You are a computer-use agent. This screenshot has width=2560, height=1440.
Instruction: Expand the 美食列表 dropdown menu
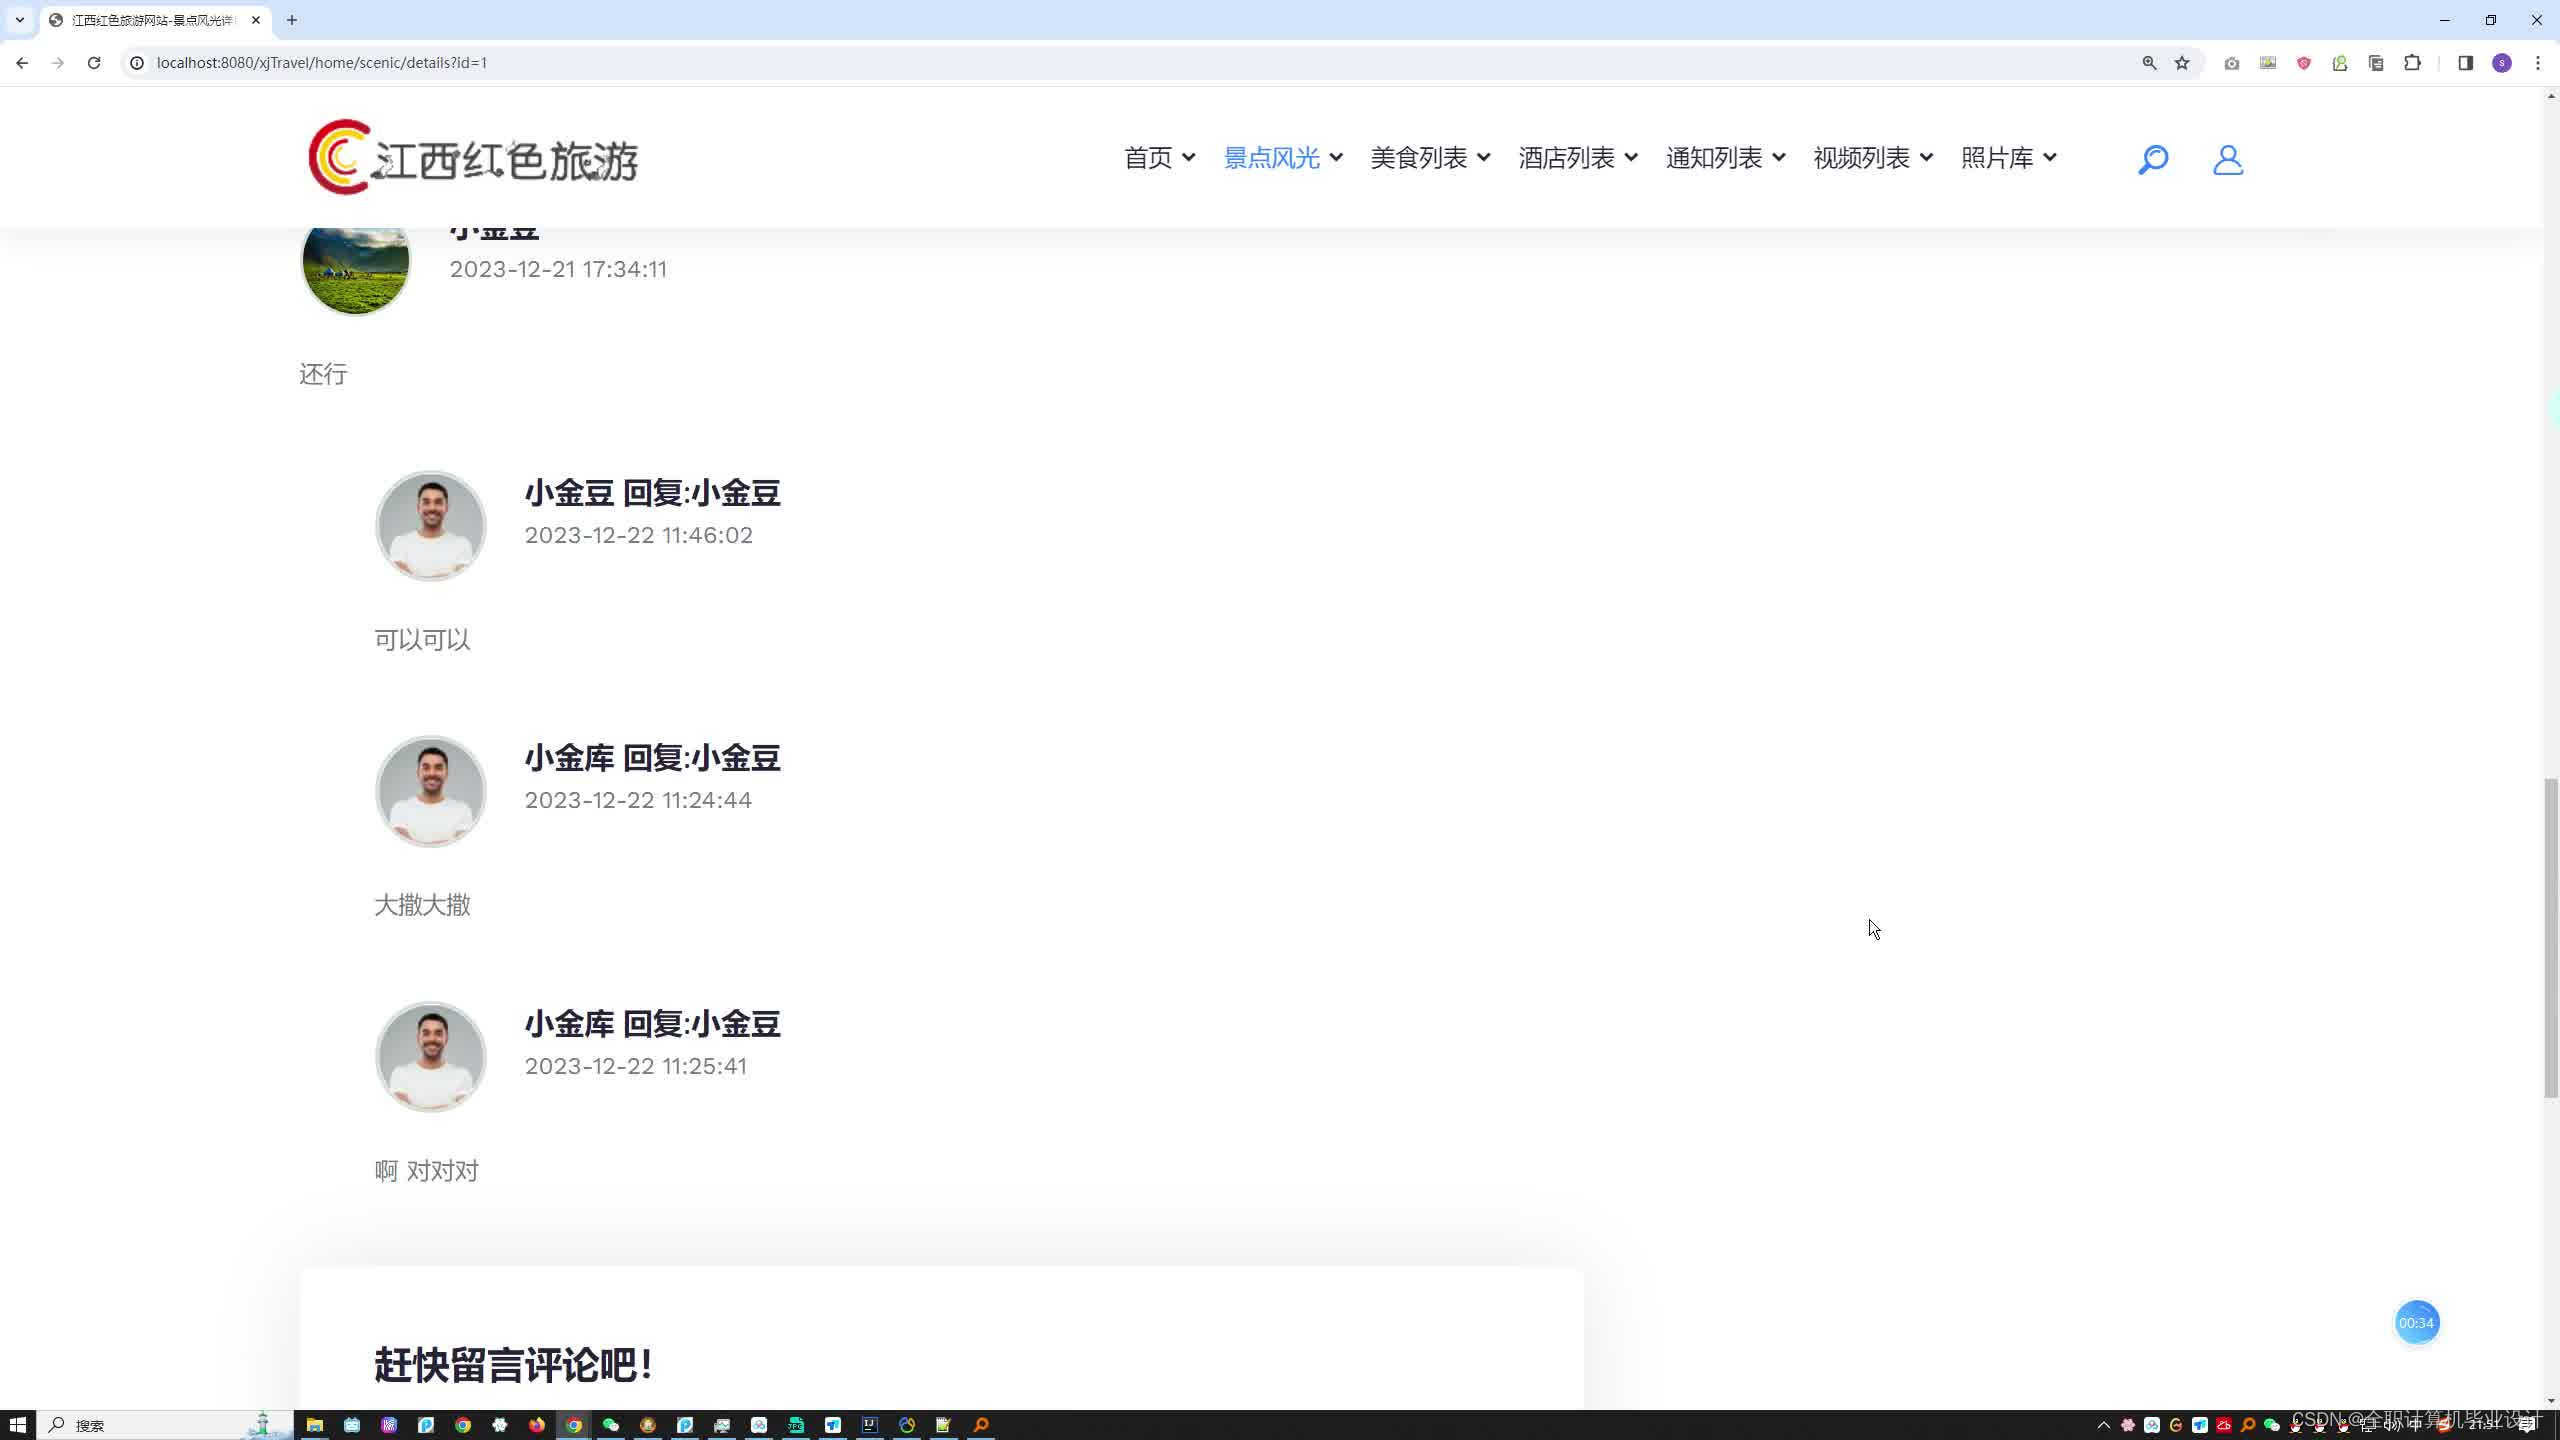pyautogui.click(x=1430, y=158)
